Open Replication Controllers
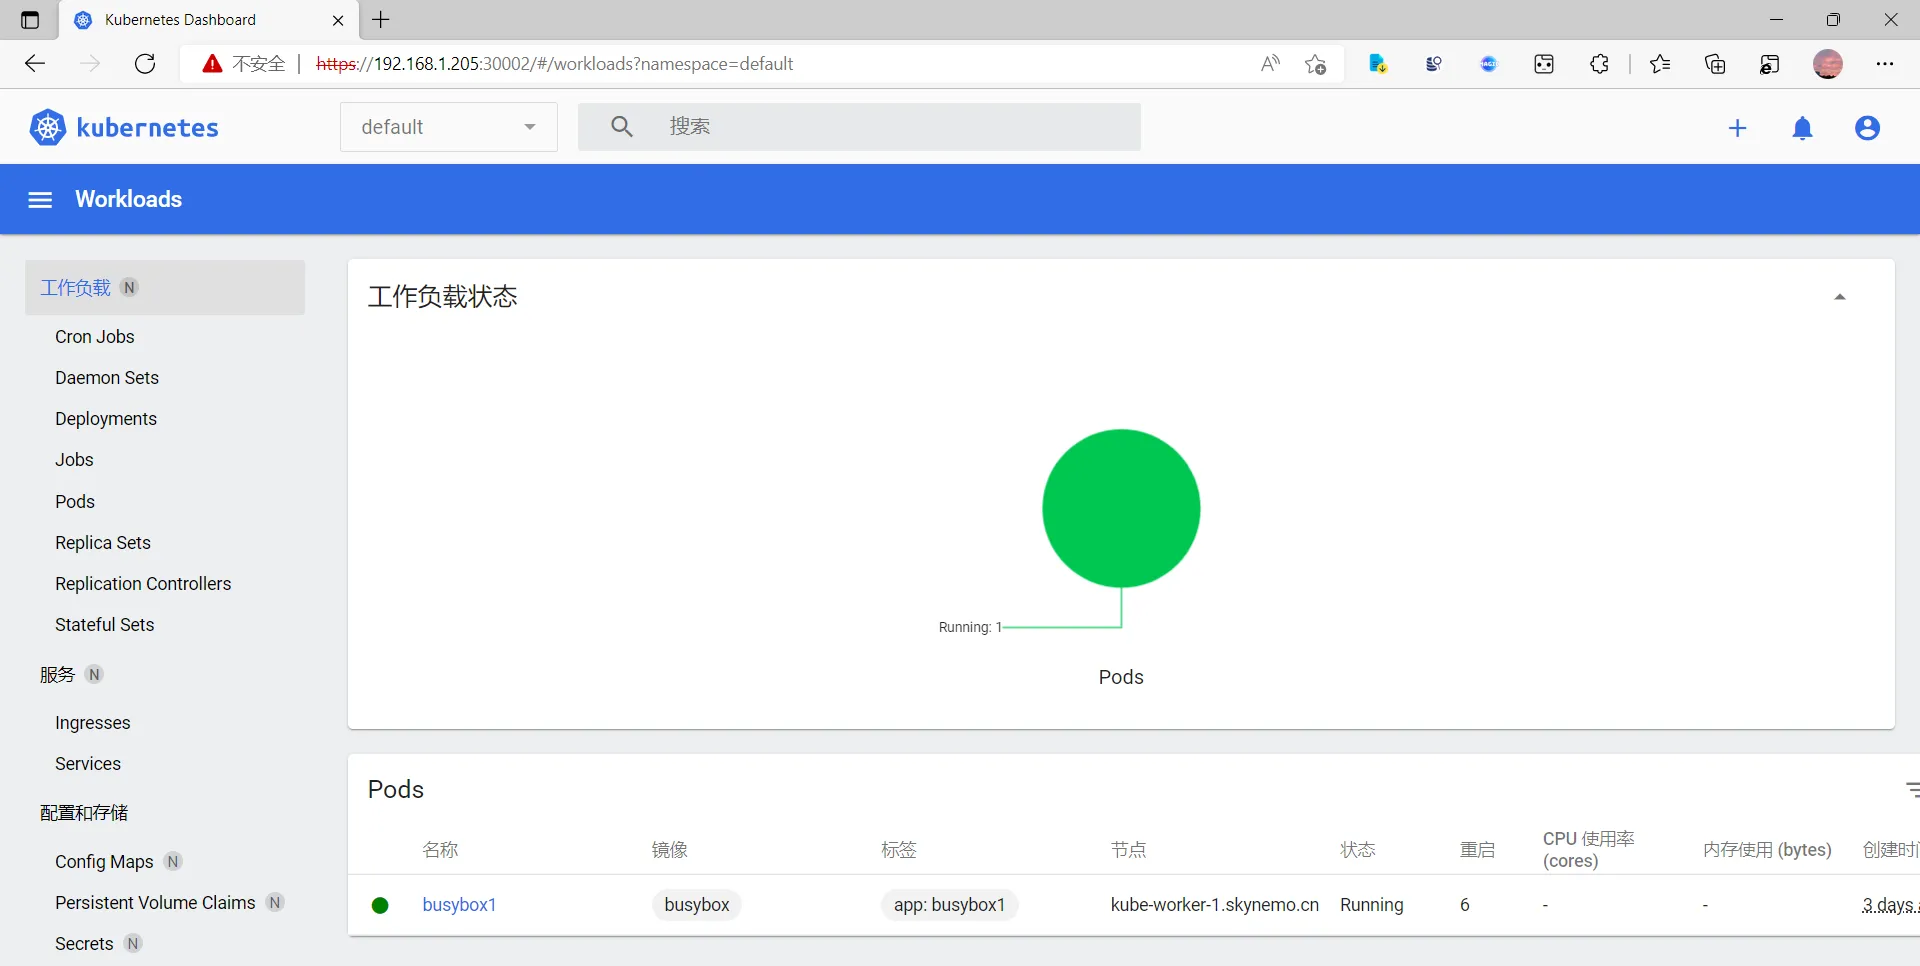1920x966 pixels. click(143, 584)
